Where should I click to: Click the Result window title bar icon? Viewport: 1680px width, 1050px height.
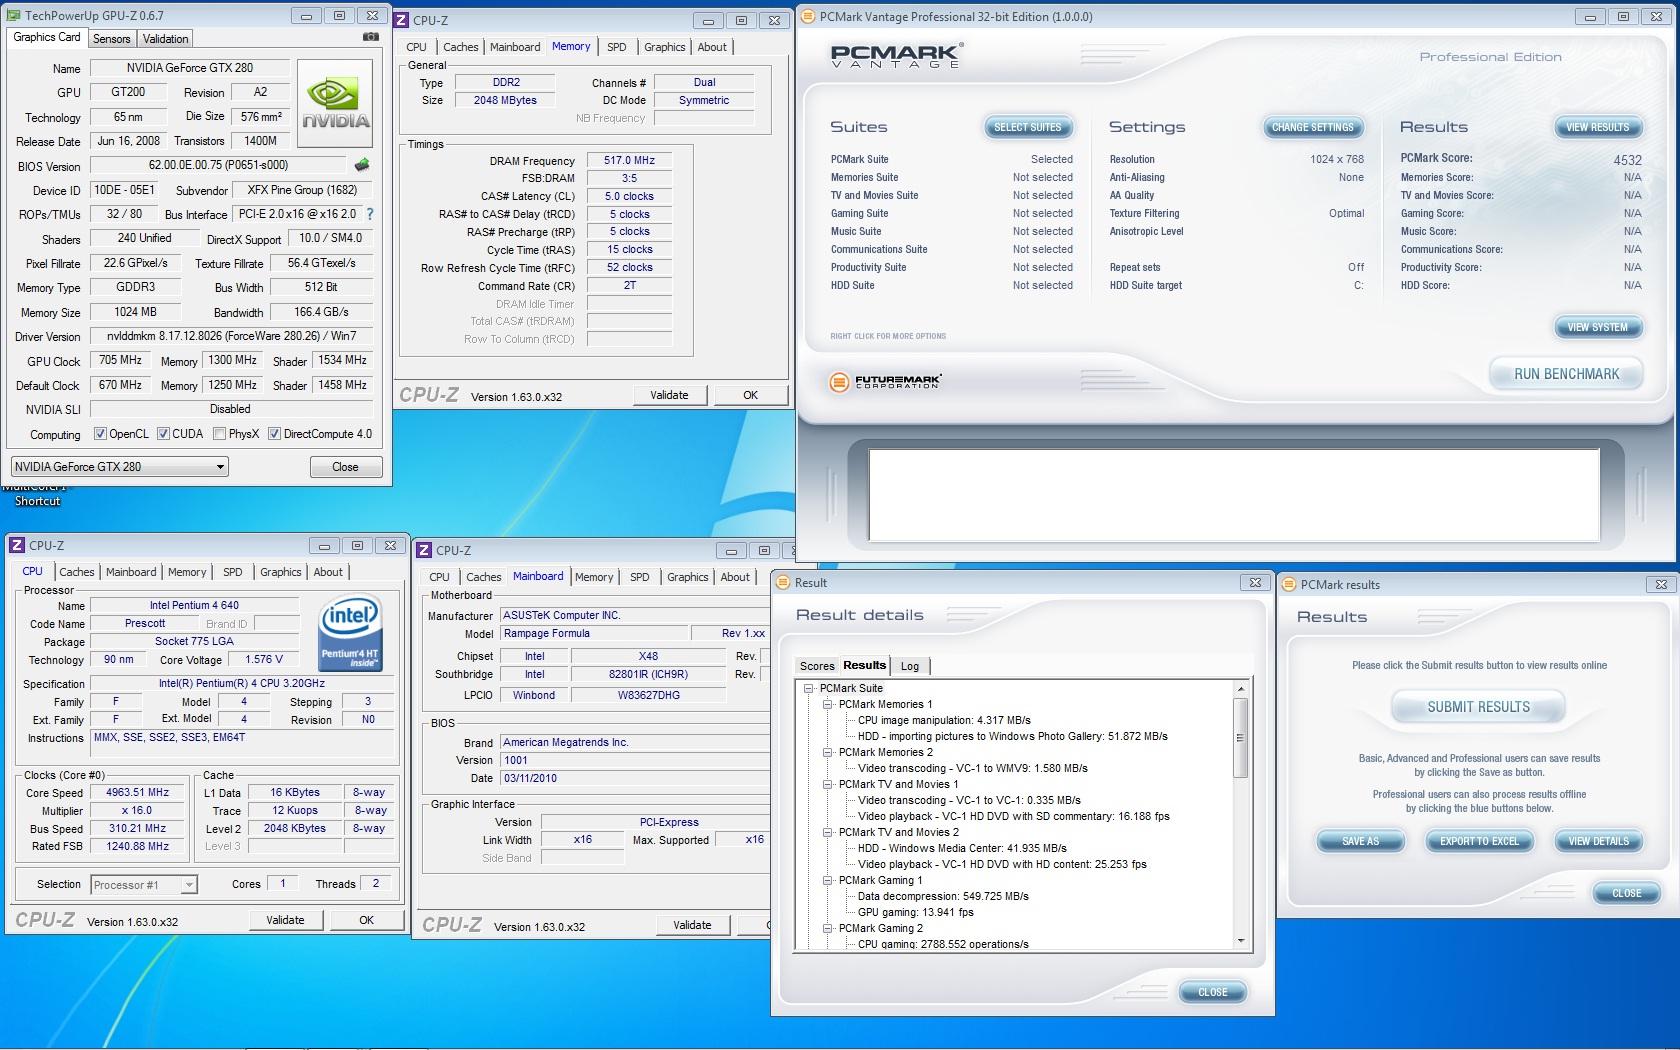point(783,582)
